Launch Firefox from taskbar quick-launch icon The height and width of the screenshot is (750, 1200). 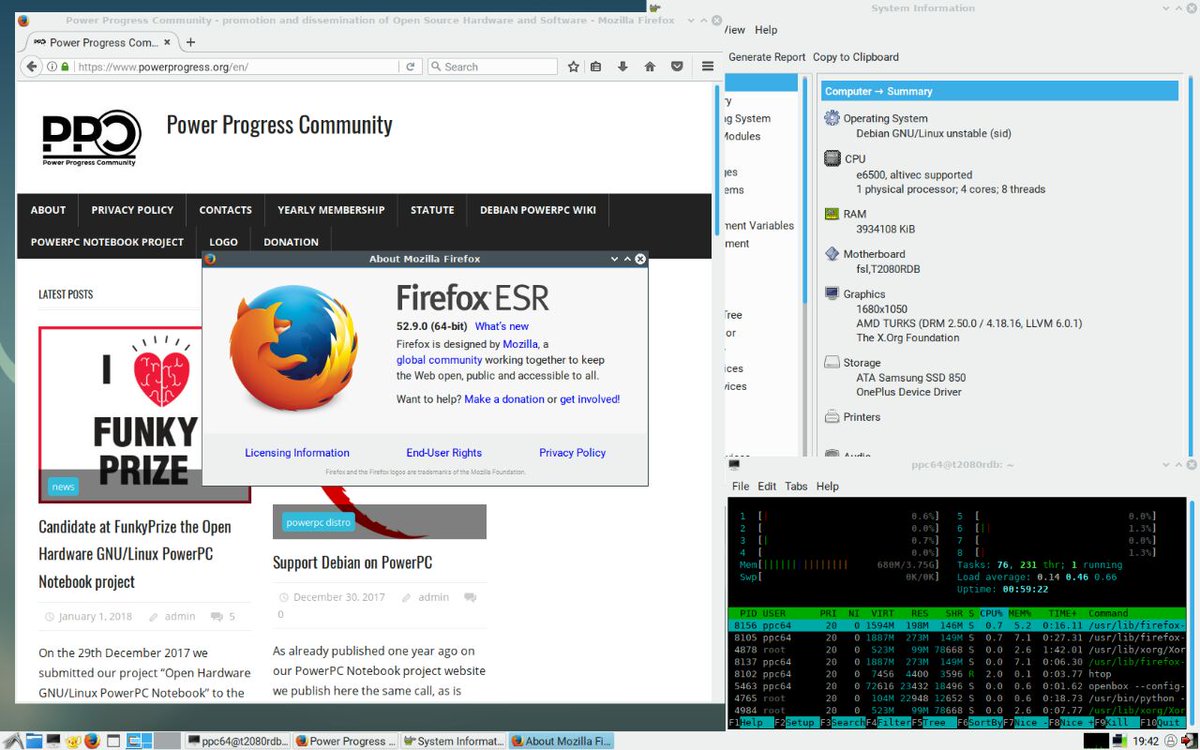(91, 741)
